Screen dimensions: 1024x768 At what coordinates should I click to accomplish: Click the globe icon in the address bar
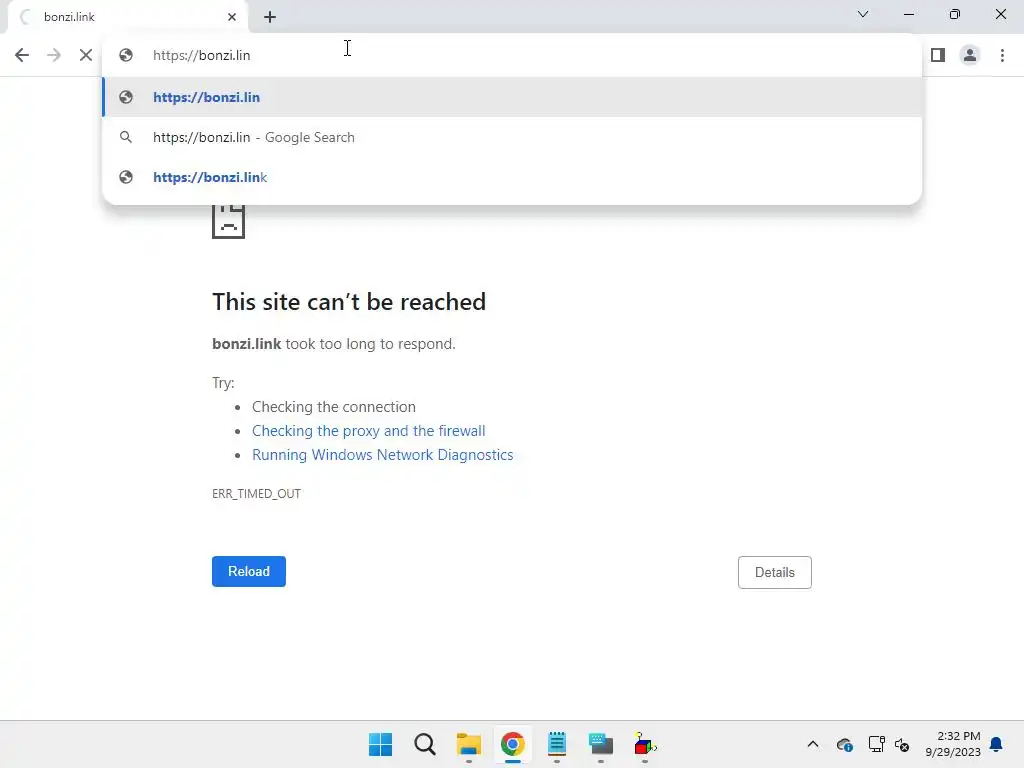click(126, 55)
